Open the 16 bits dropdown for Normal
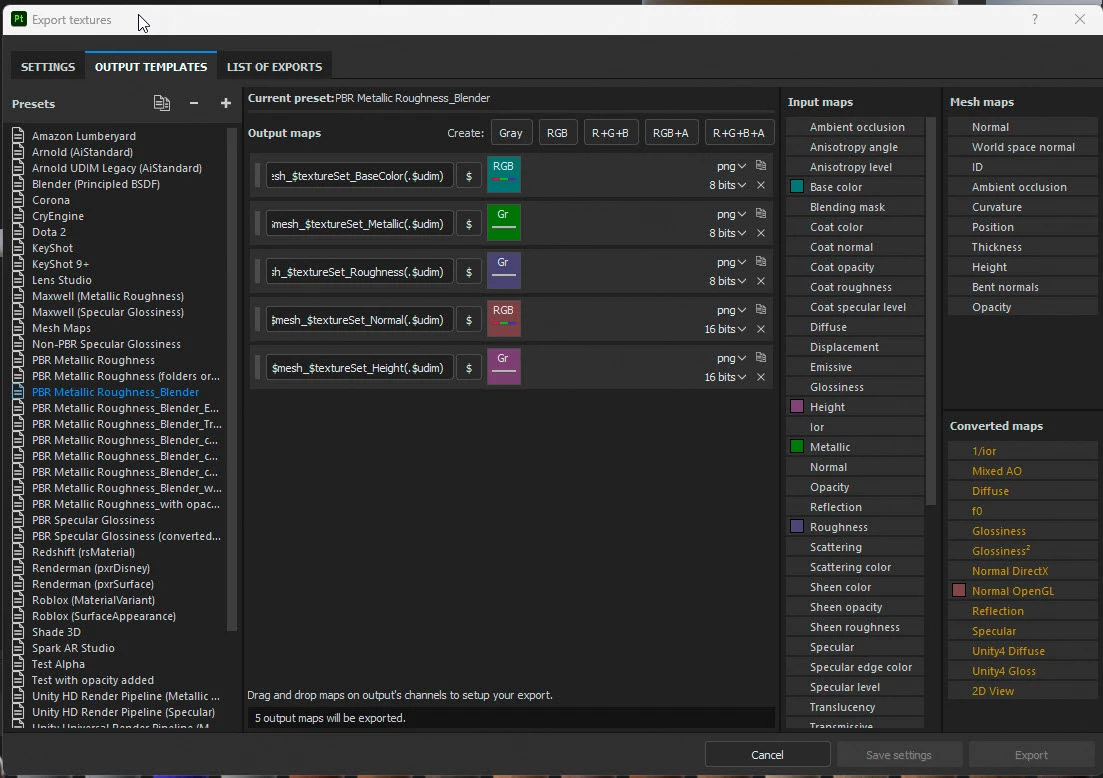 (x=725, y=329)
